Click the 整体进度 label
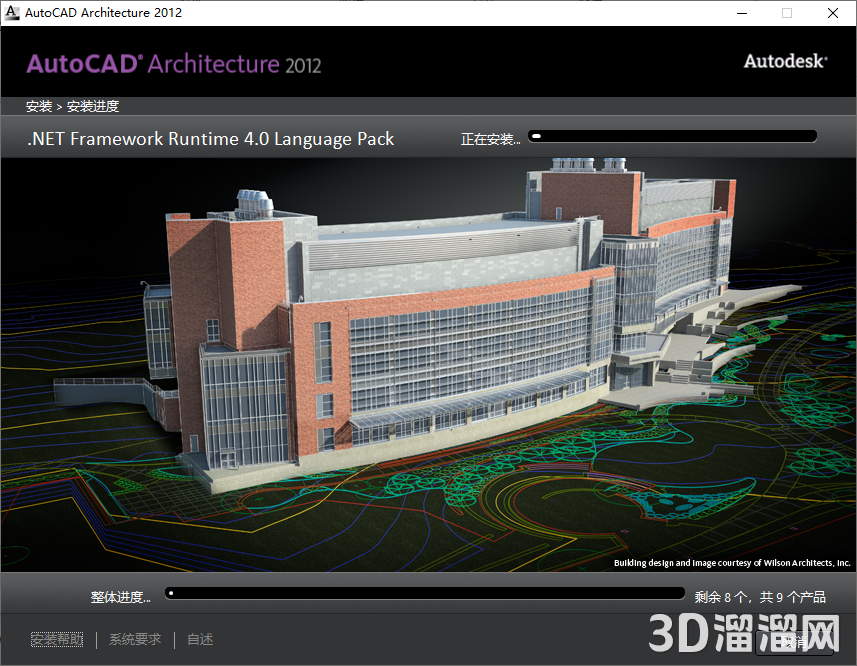 [x=120, y=597]
